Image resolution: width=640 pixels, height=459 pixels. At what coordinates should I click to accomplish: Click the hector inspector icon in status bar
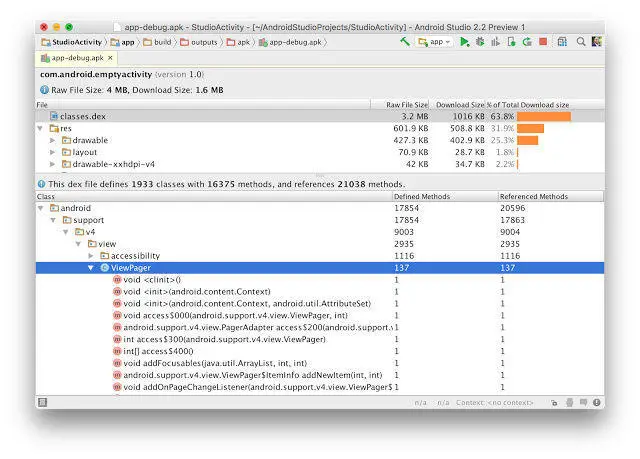click(x=569, y=403)
